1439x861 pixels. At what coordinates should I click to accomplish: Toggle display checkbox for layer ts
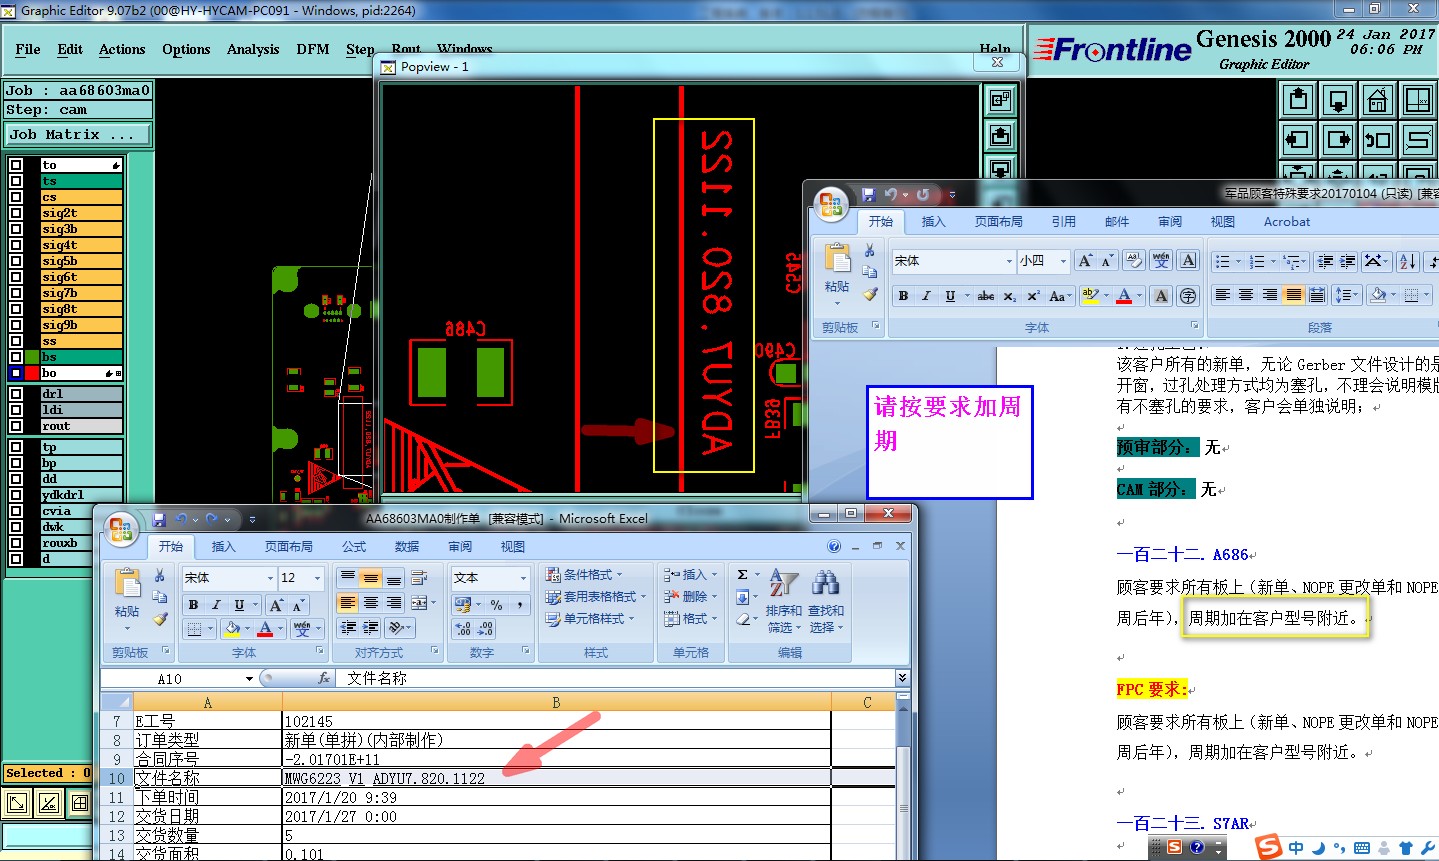coord(16,181)
